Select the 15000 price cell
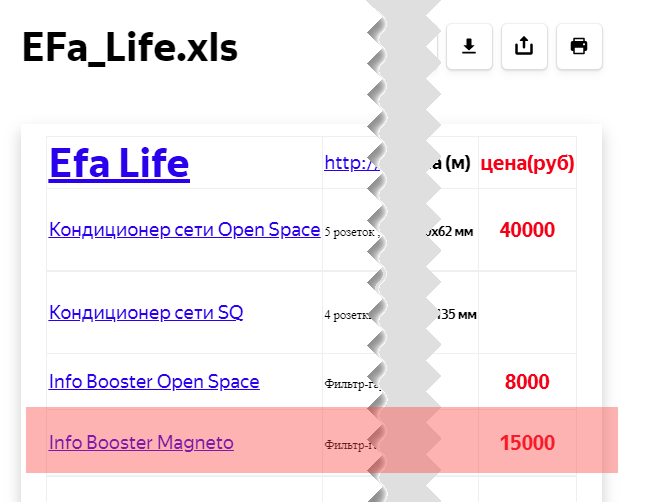 coord(527,443)
